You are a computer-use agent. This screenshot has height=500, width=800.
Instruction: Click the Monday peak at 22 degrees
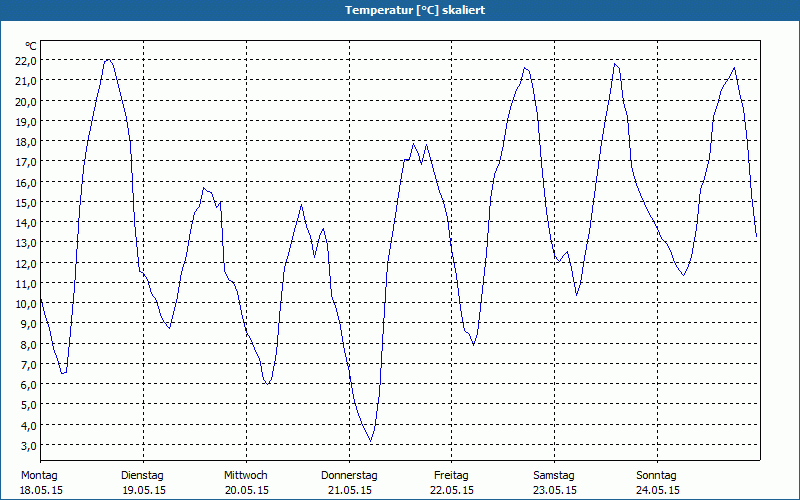coord(108,60)
